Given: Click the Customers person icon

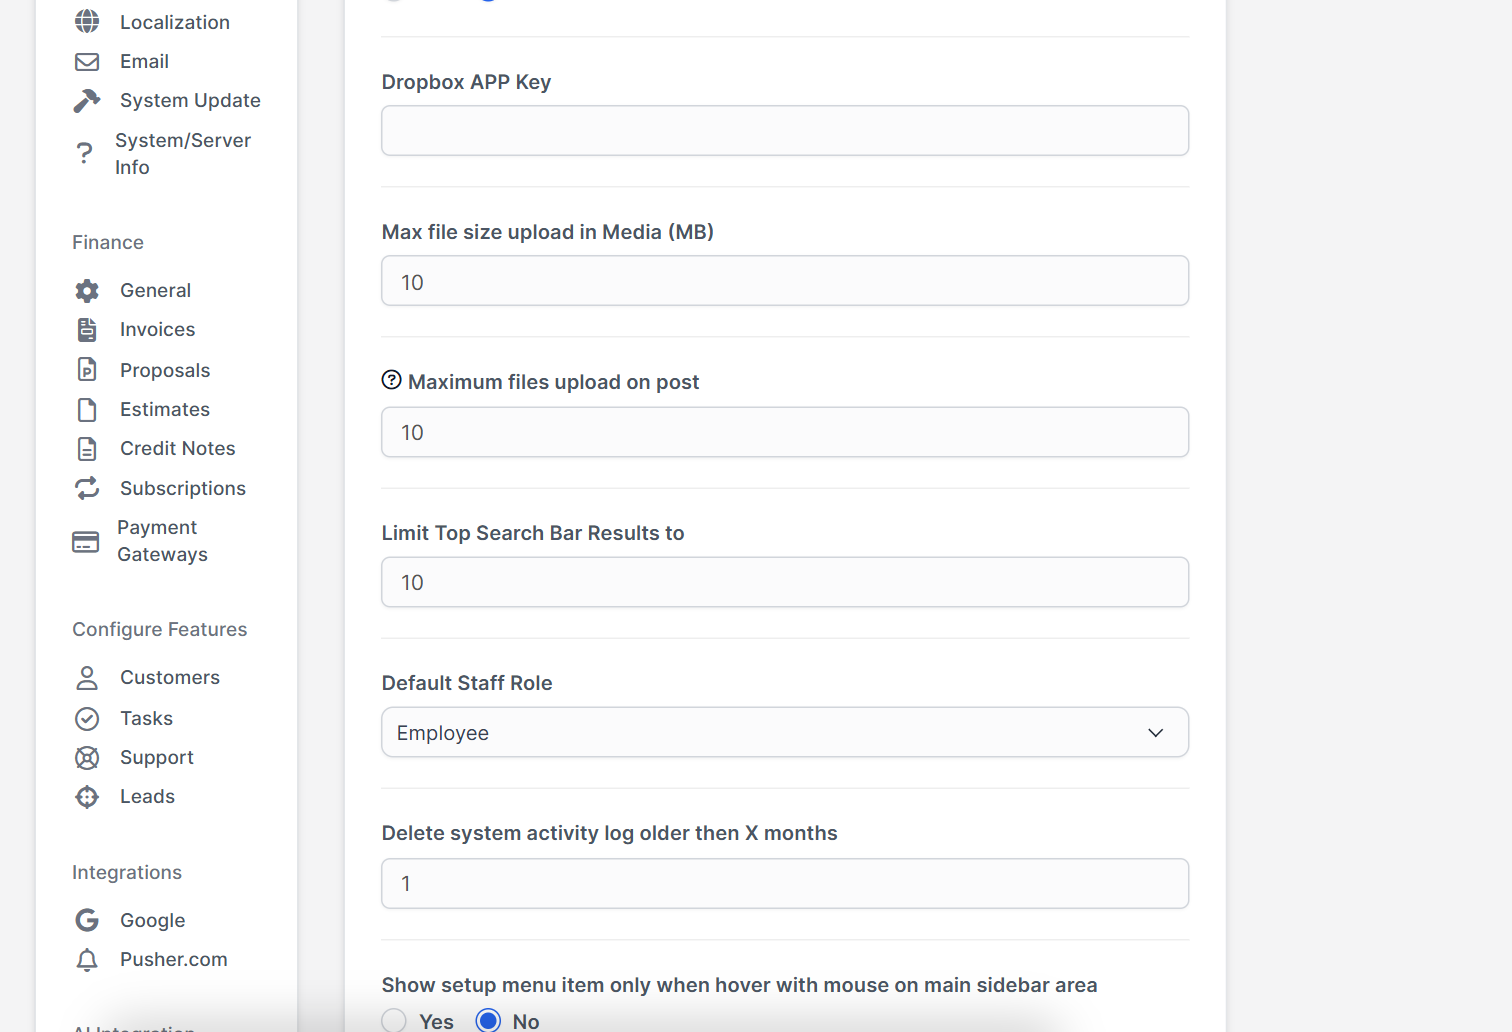Looking at the screenshot, I should [87, 678].
